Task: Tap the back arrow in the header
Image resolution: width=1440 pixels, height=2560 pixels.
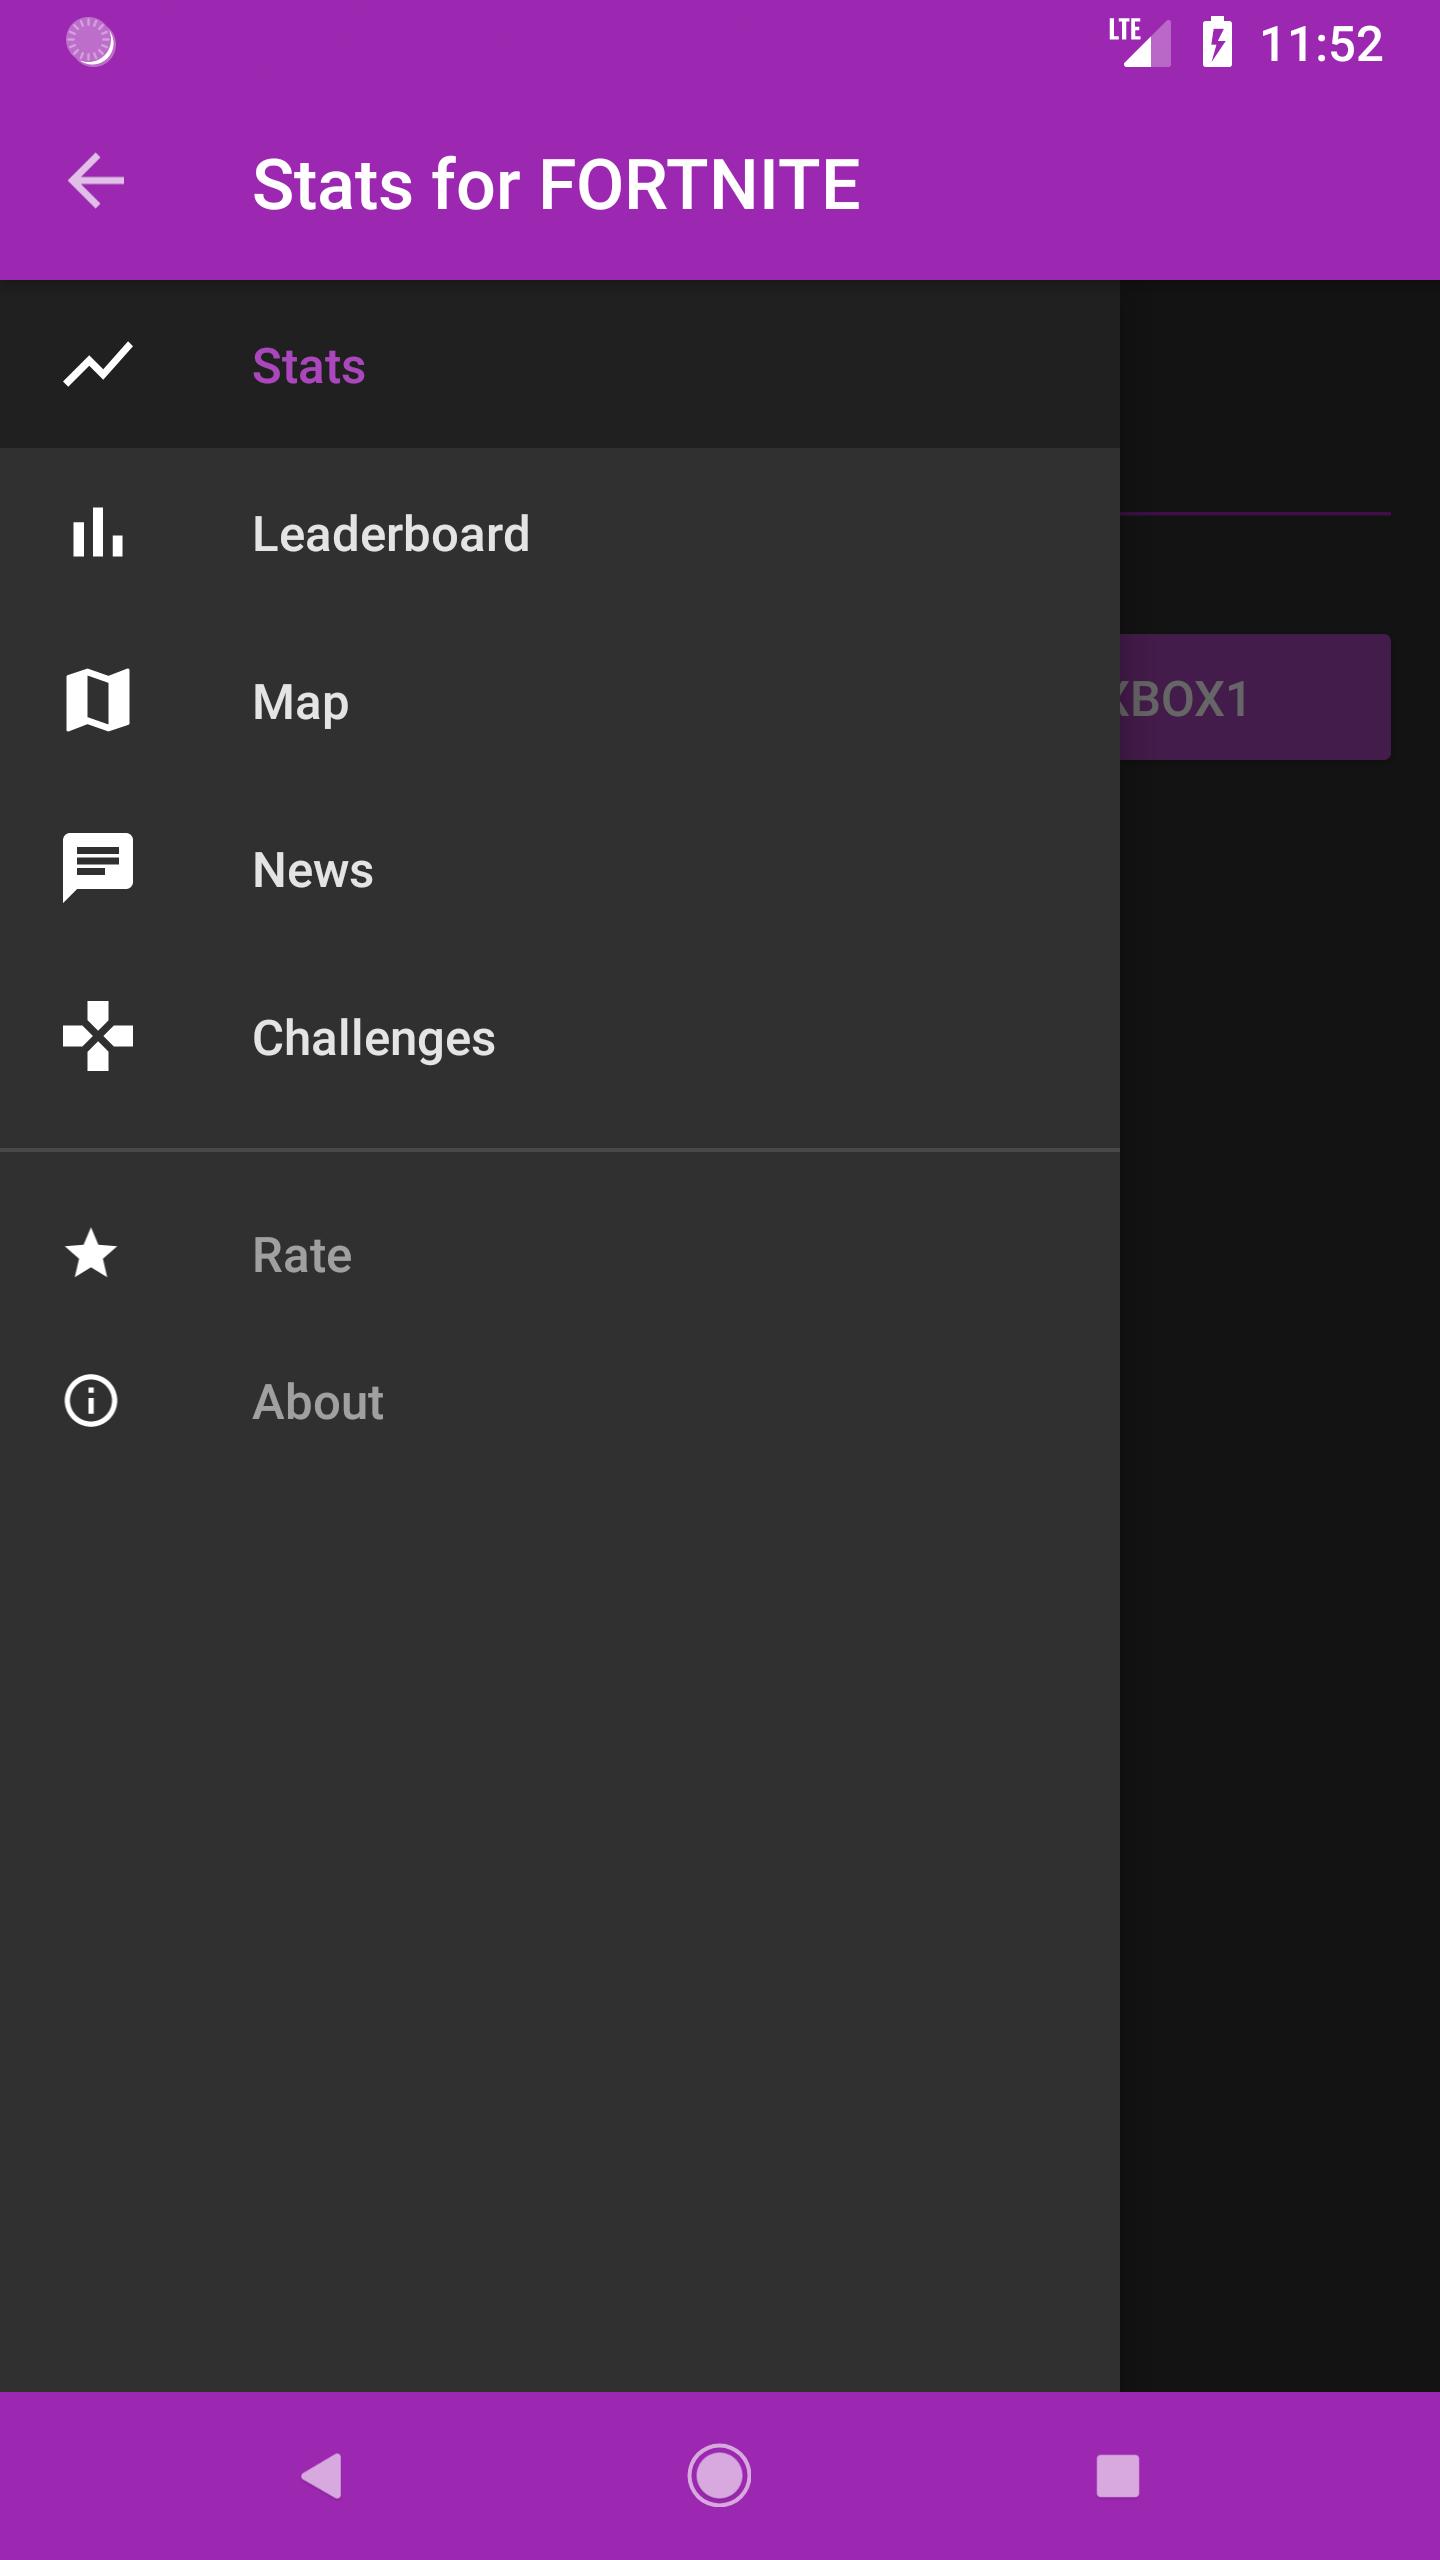Action: click(96, 182)
